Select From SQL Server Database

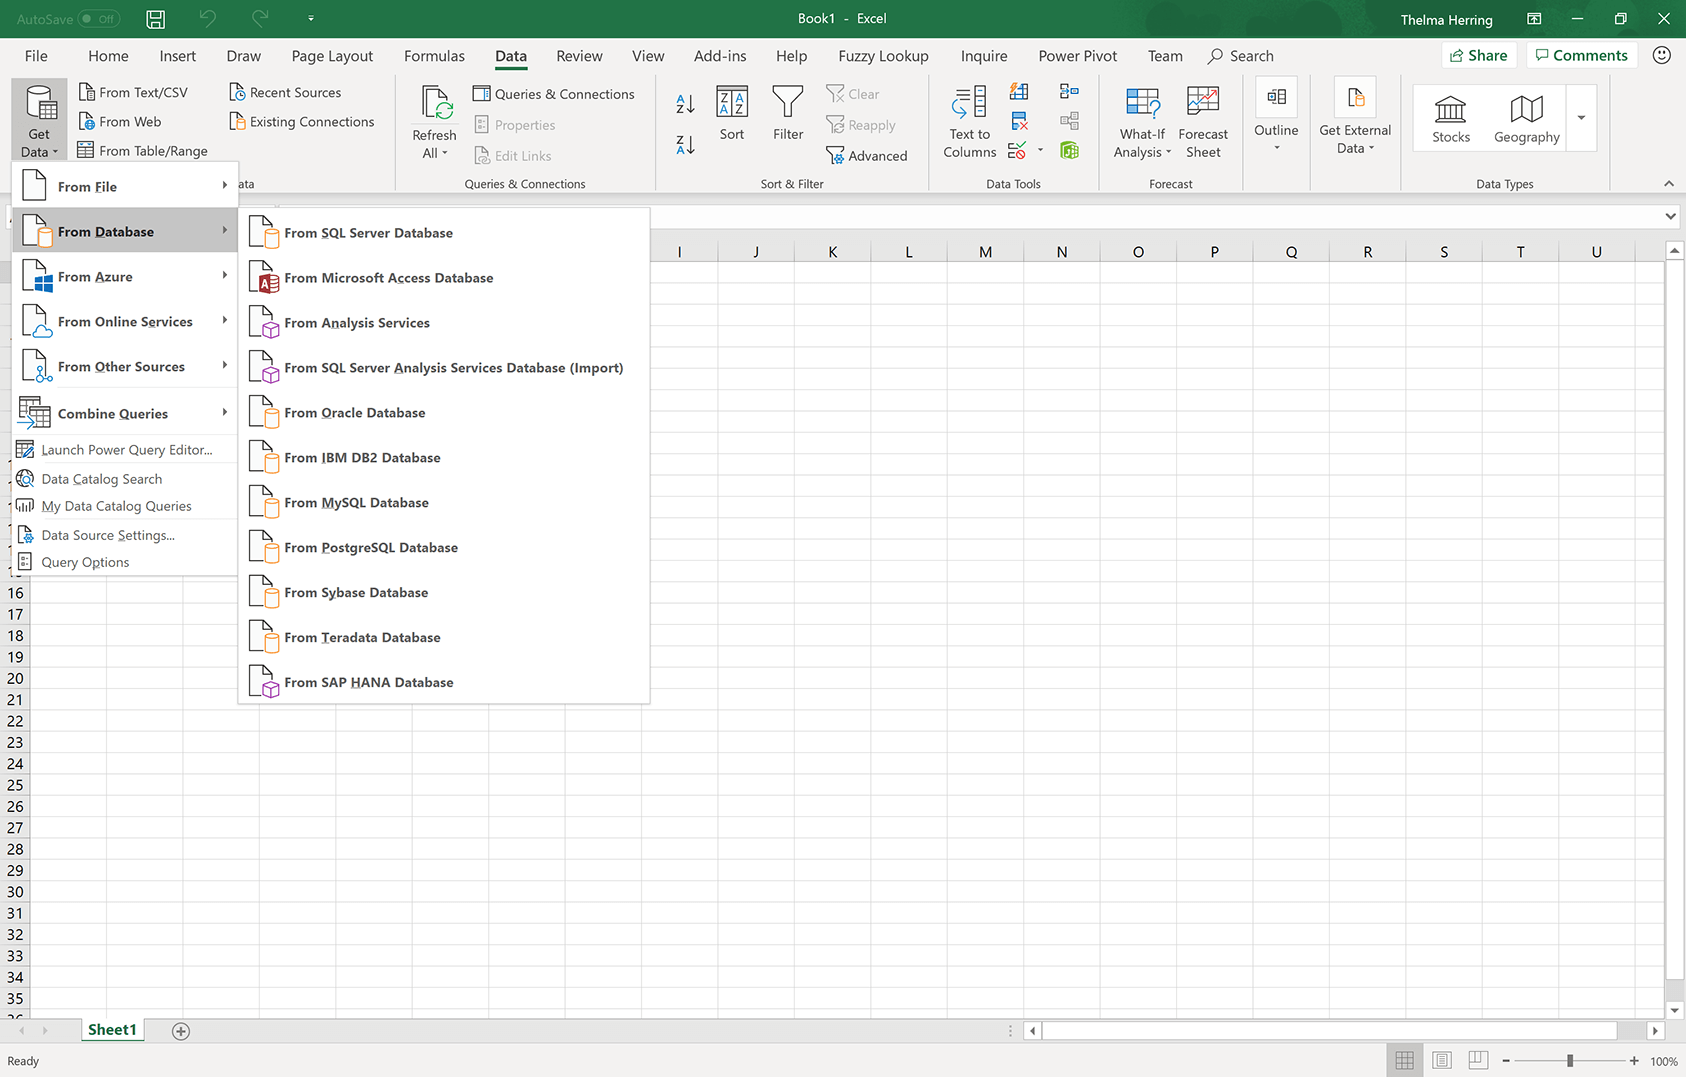click(444, 233)
